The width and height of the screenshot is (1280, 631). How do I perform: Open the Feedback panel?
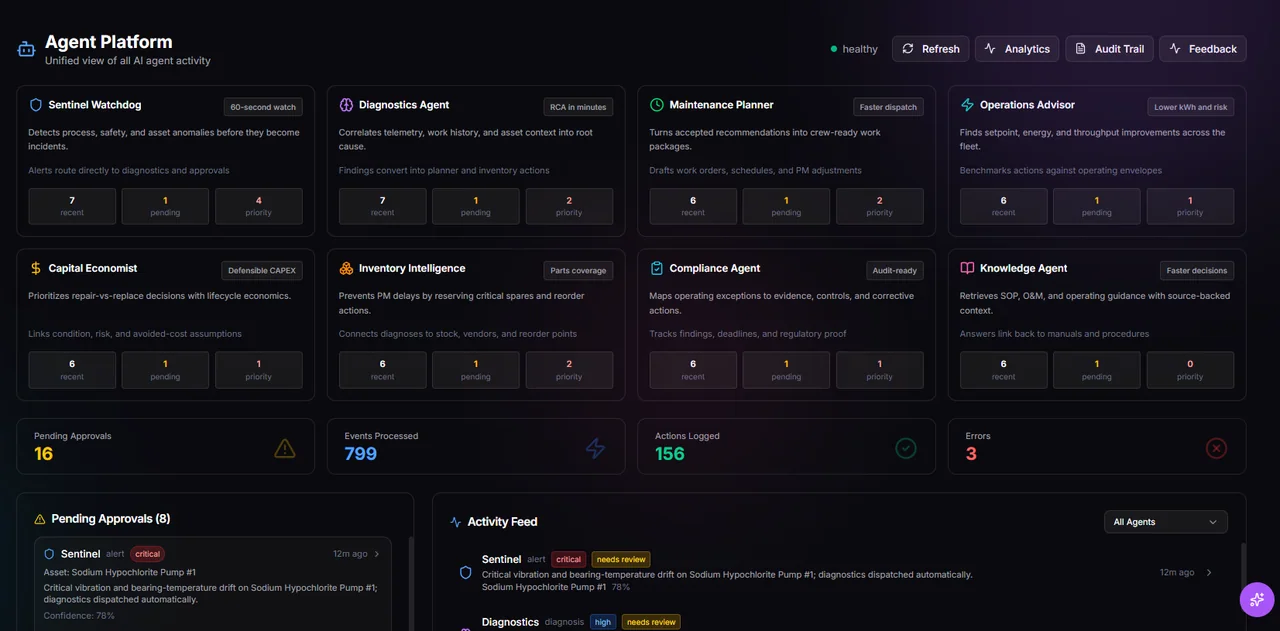(x=1203, y=49)
